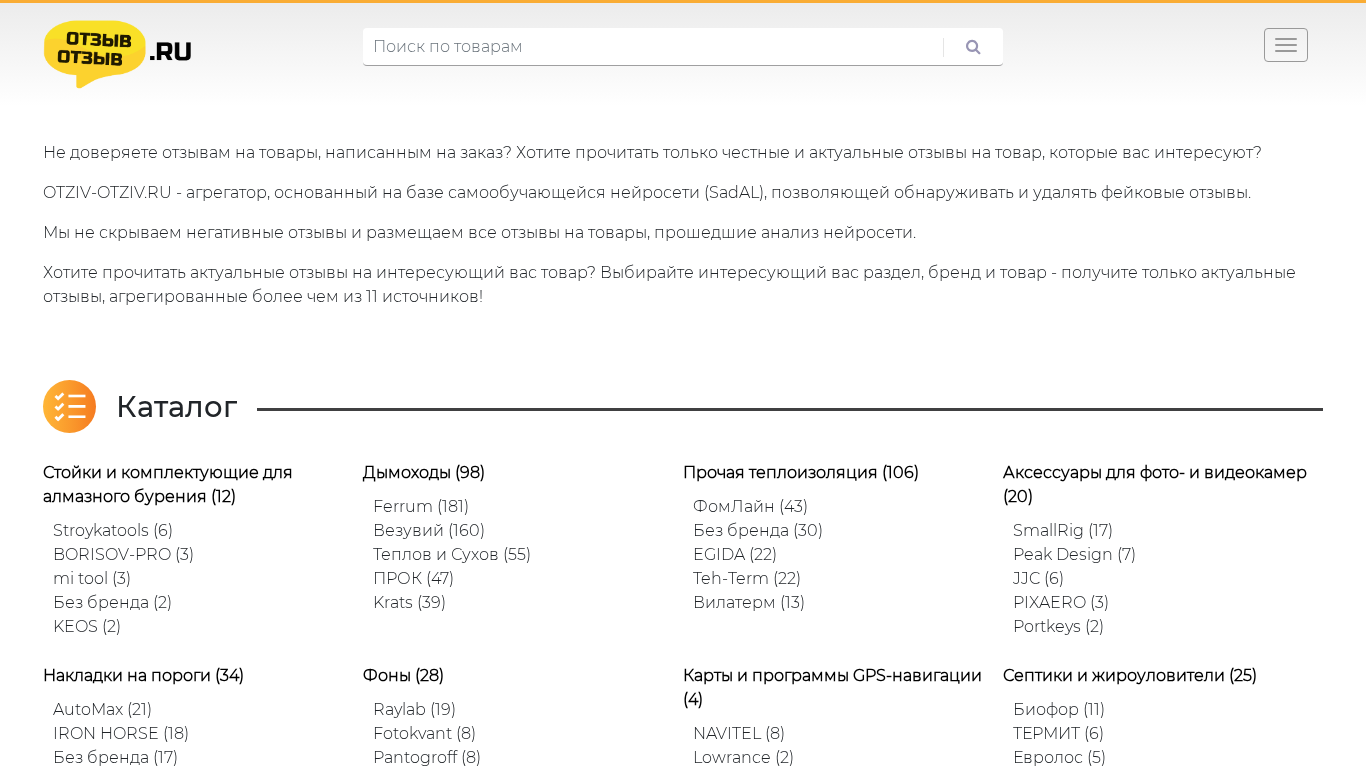Open brand SmallRig (17)
The image size is (1366, 768).
point(1063,530)
